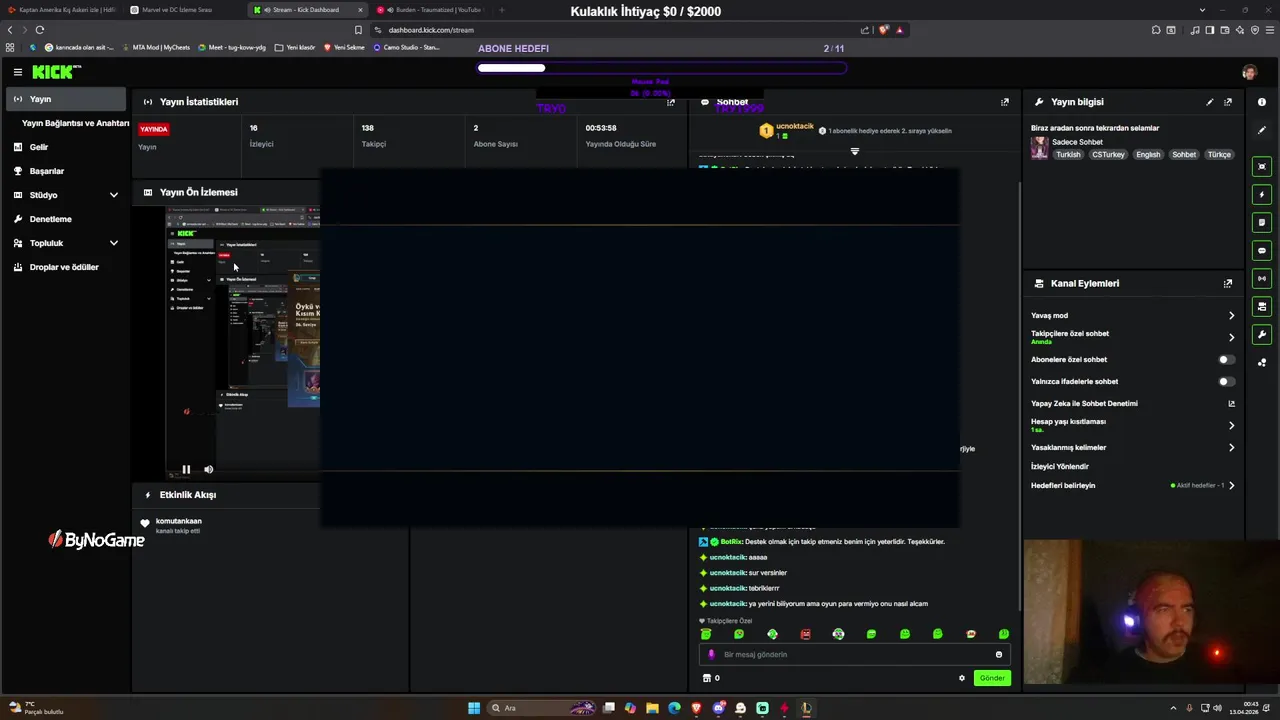Click the info icon in the right rail

point(1262,102)
